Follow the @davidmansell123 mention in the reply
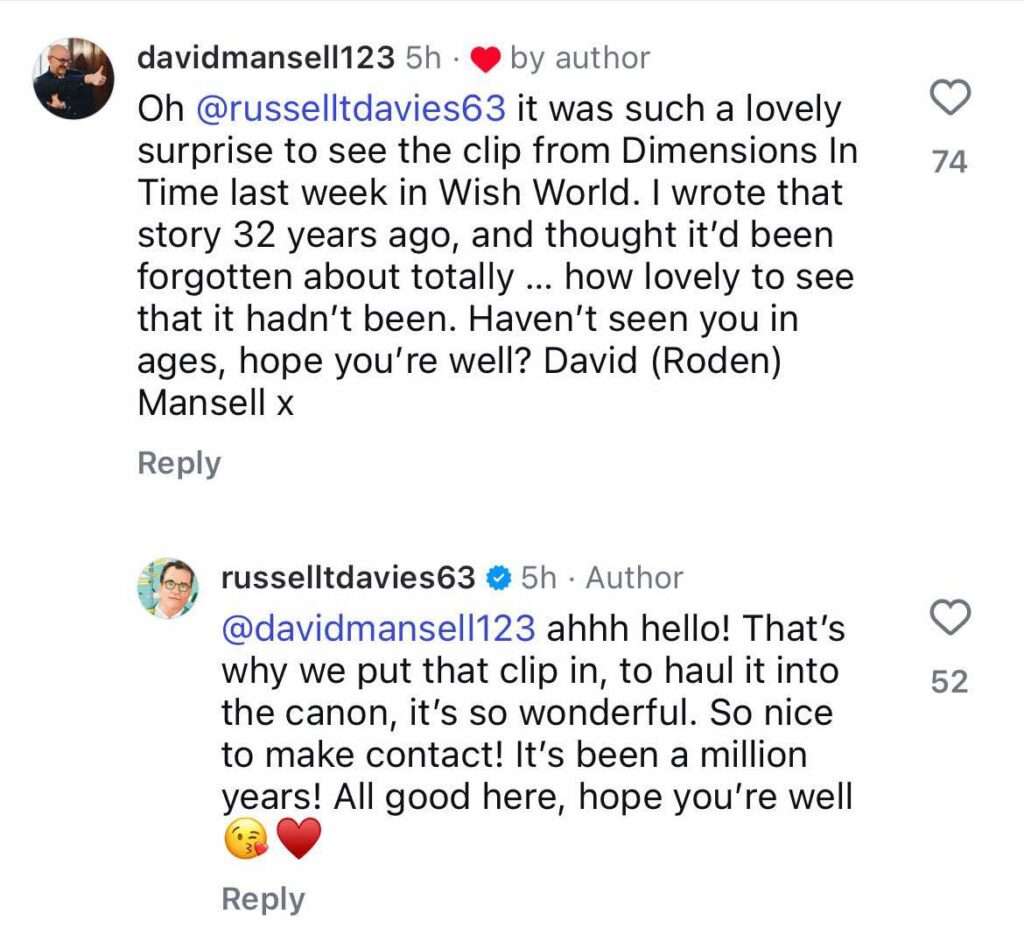Screen dimensions: 1024x949 click(379, 628)
